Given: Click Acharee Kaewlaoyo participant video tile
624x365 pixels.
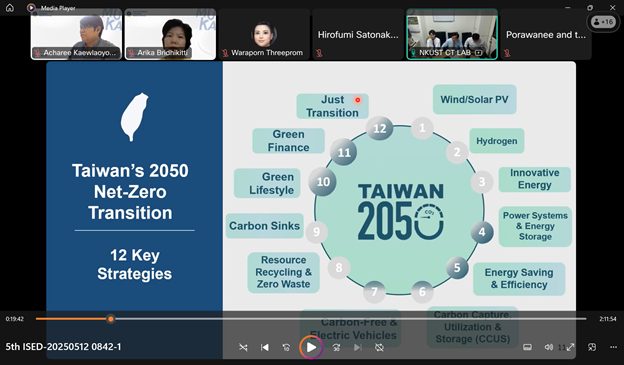Looking at the screenshot, I should pyautogui.click(x=76, y=35).
